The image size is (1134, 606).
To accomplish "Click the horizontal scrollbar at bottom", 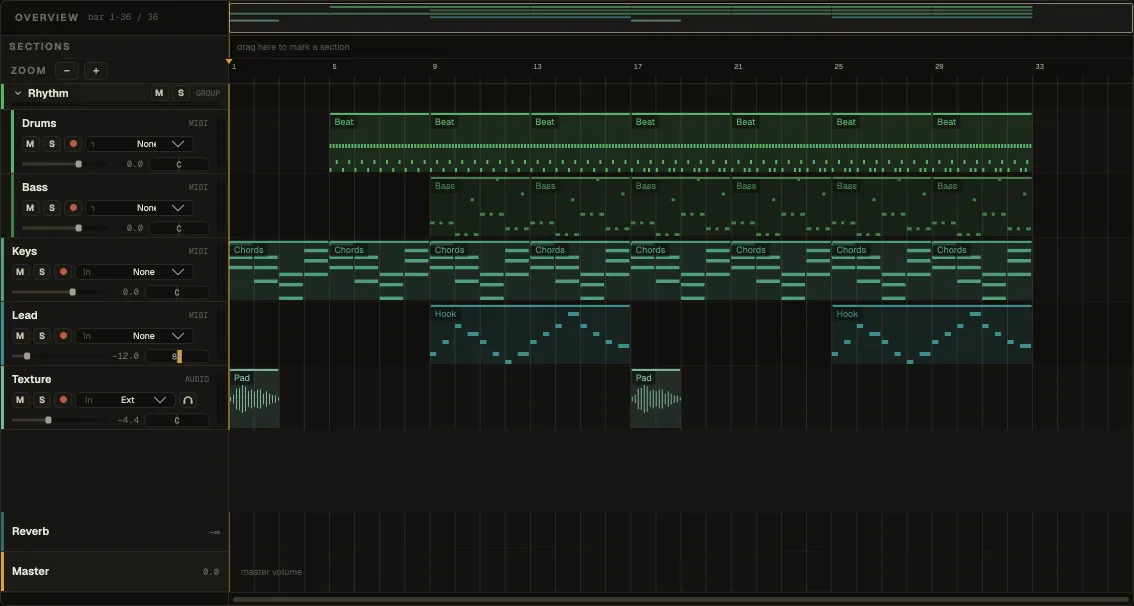I will [x=681, y=599].
